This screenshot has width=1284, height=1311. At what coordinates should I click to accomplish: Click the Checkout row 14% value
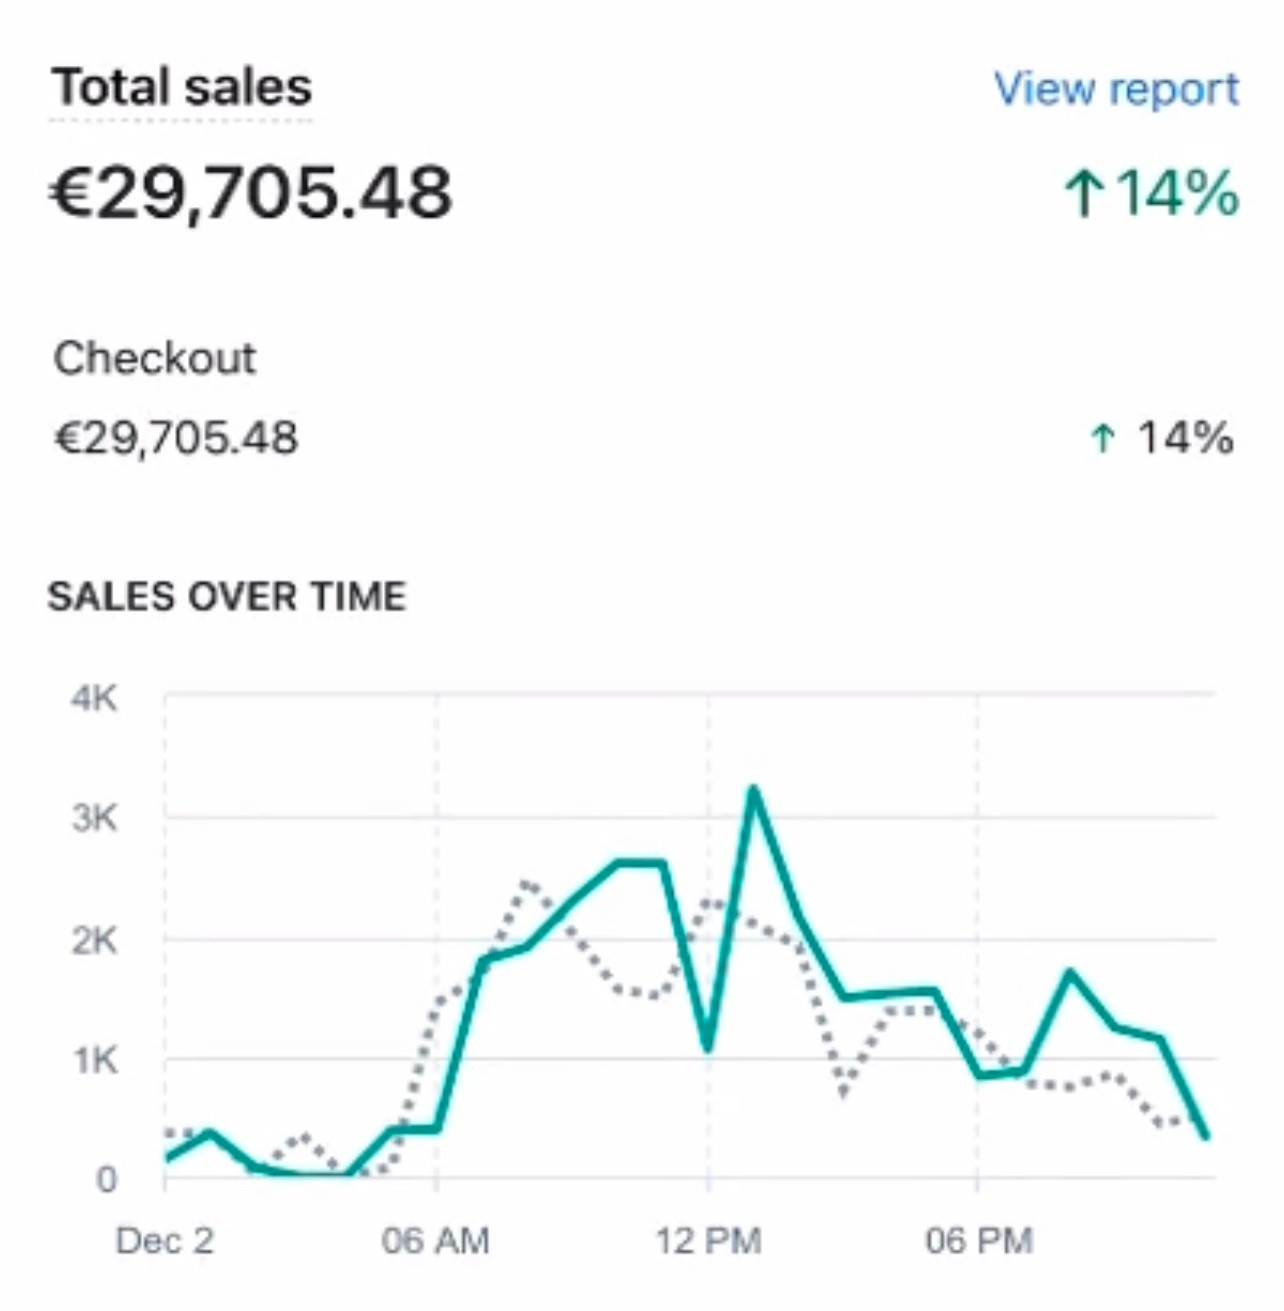(x=1185, y=438)
